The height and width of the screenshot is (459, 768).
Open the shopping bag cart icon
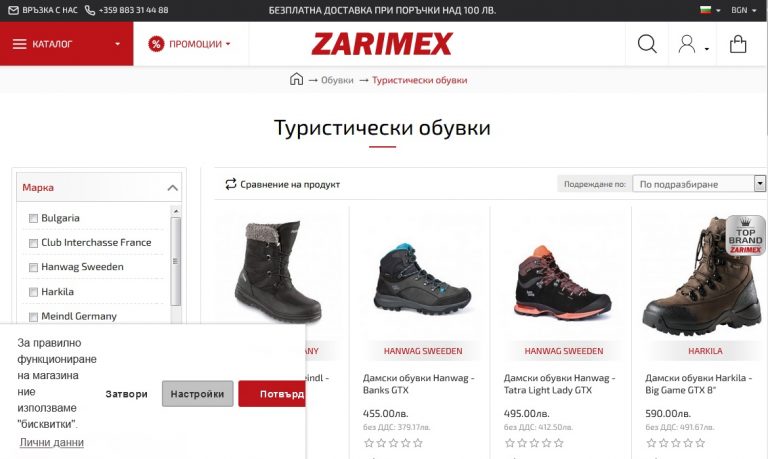point(738,44)
